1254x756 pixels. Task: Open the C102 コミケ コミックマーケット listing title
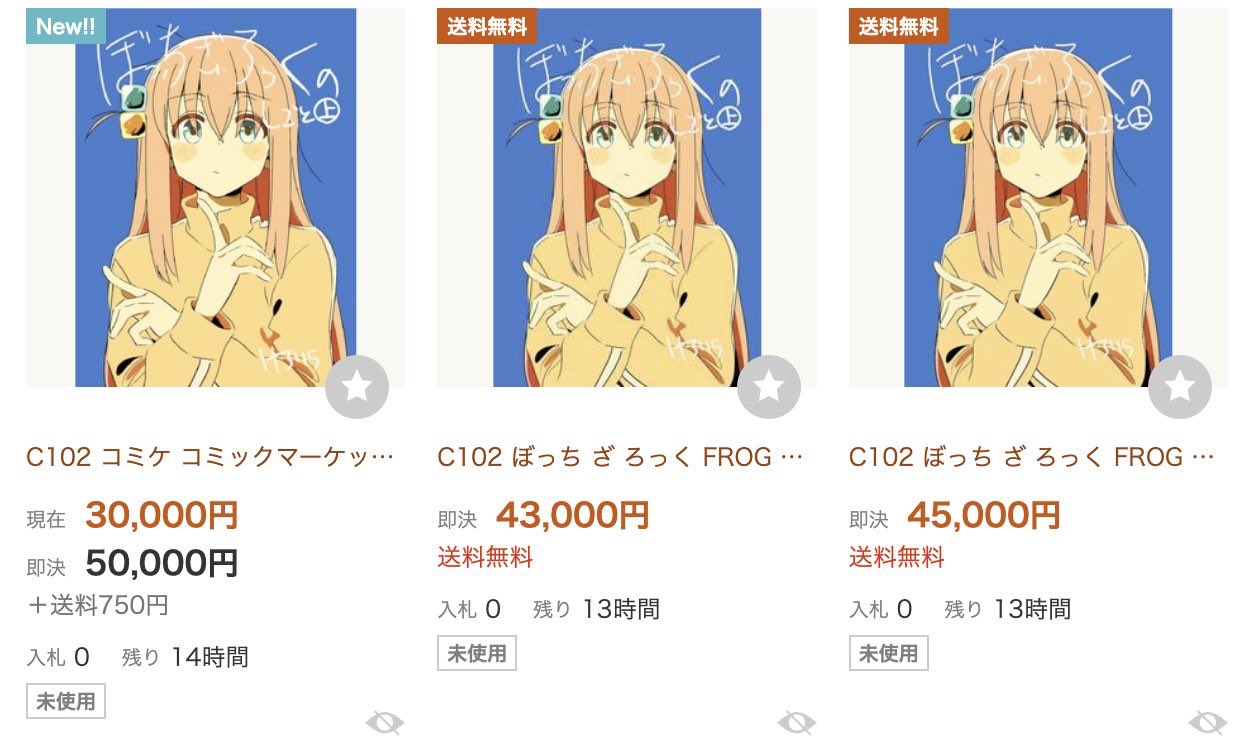tap(210, 457)
